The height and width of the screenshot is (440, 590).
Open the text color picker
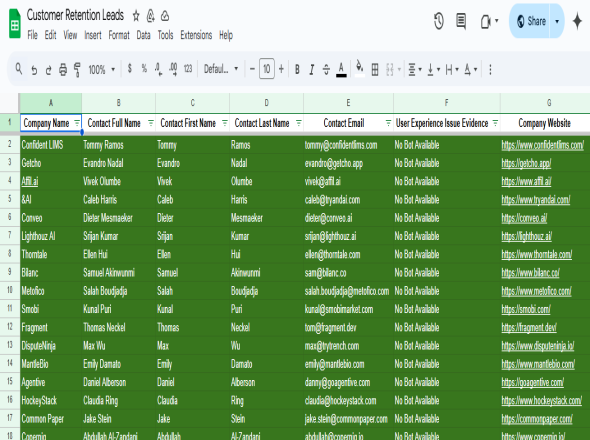pyautogui.click(x=341, y=70)
